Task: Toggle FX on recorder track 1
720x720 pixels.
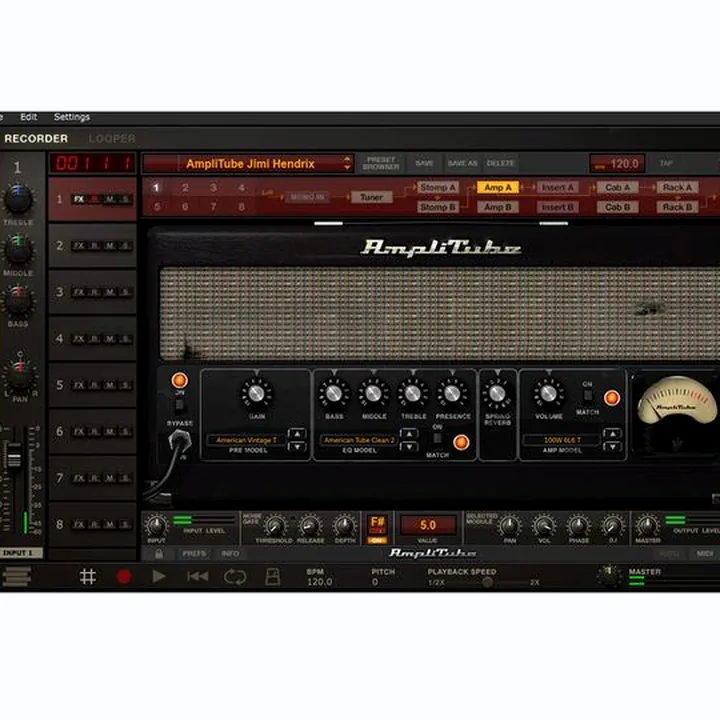Action: point(79,199)
